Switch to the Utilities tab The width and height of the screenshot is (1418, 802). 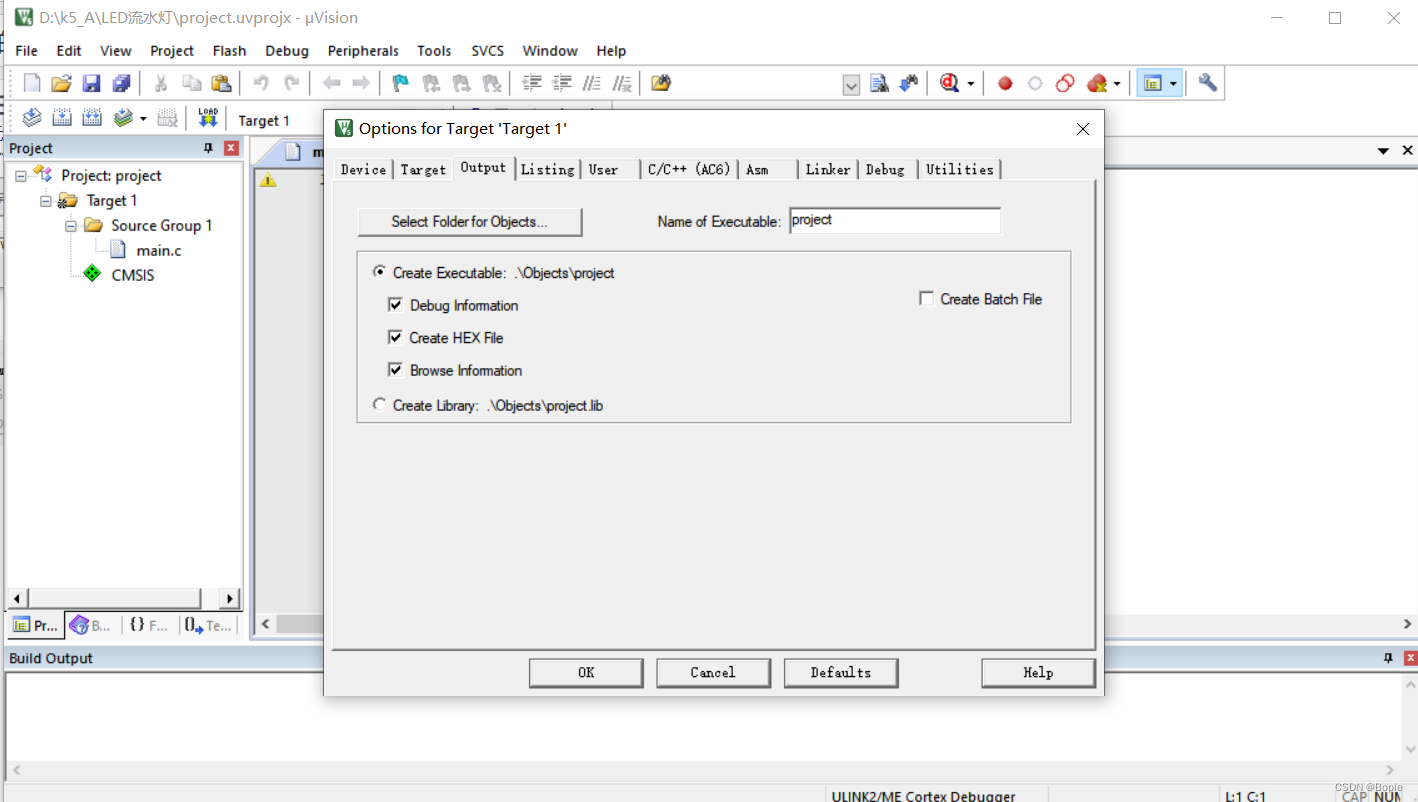click(960, 170)
